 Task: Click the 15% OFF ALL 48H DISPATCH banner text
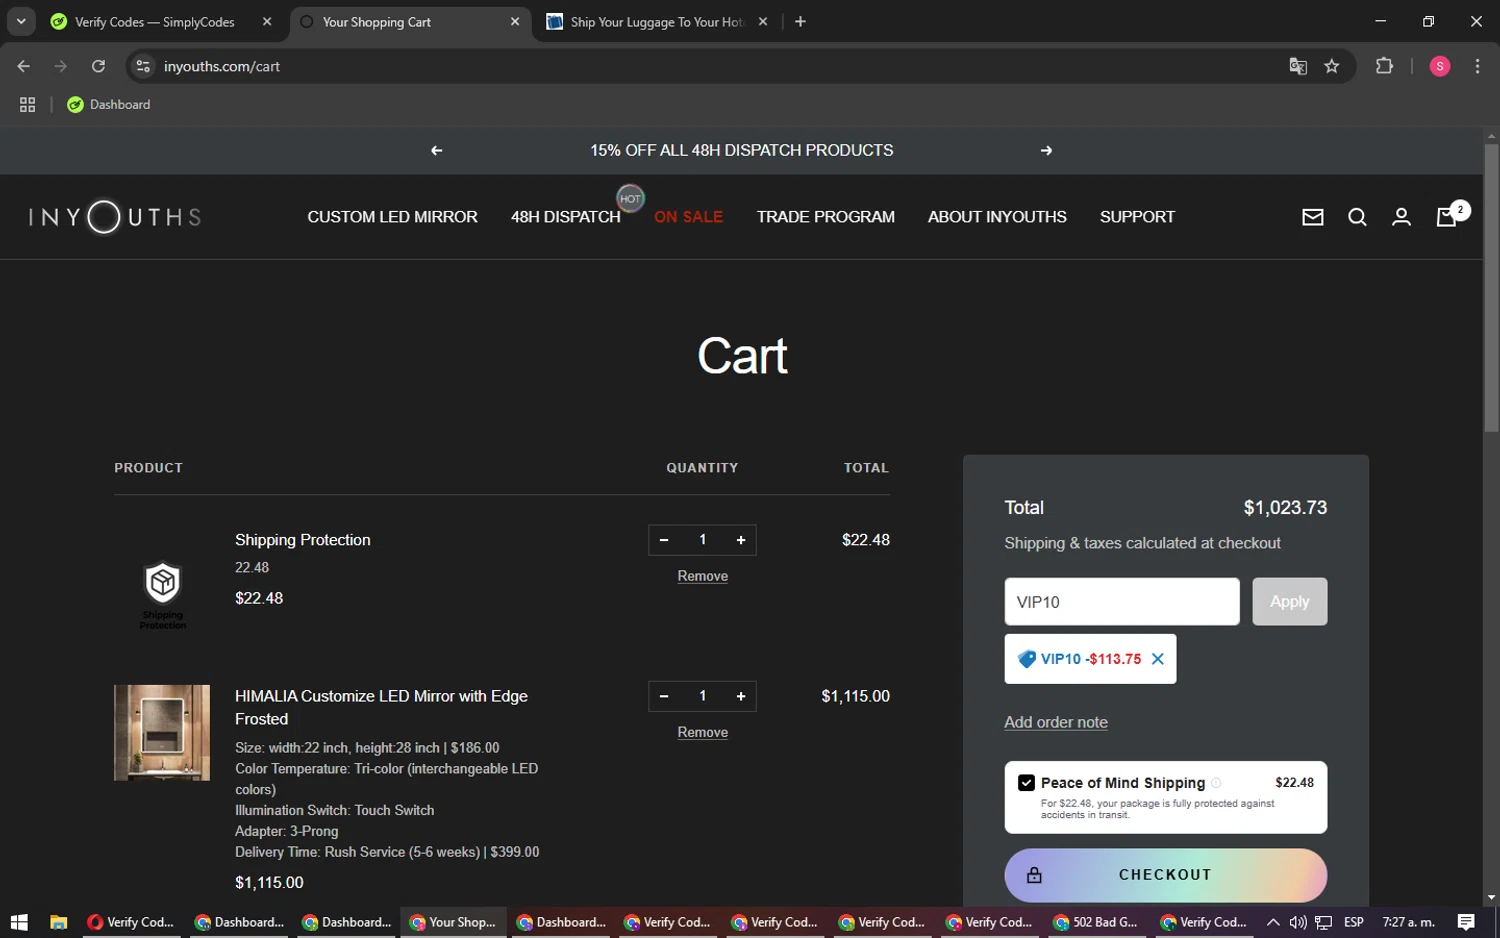click(x=741, y=150)
